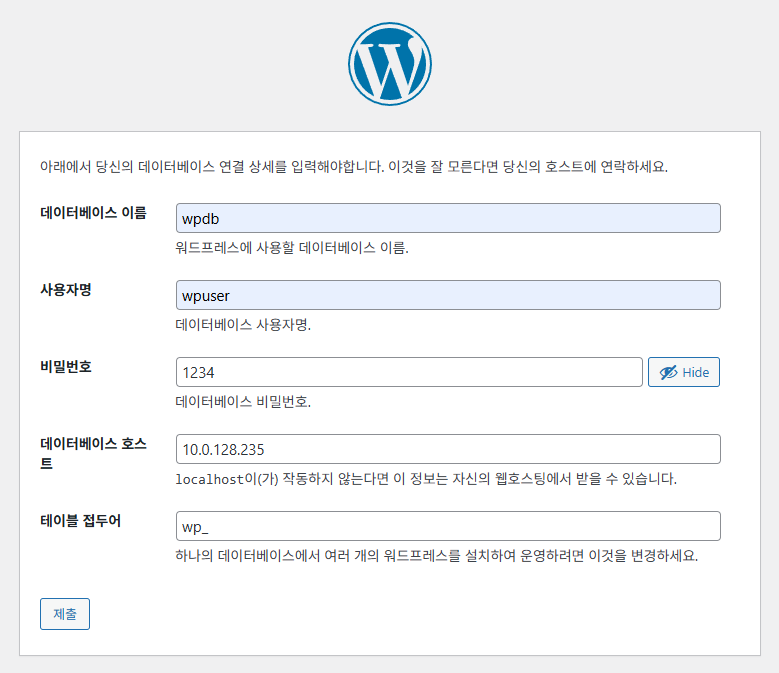The image size is (779, 673).
Task: Submit the form with 제출 button
Action: point(65,614)
